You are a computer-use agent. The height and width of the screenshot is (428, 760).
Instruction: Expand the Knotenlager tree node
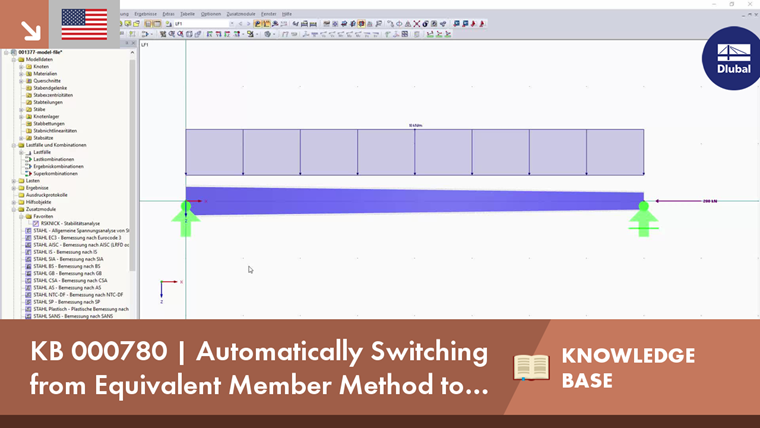pos(21,116)
